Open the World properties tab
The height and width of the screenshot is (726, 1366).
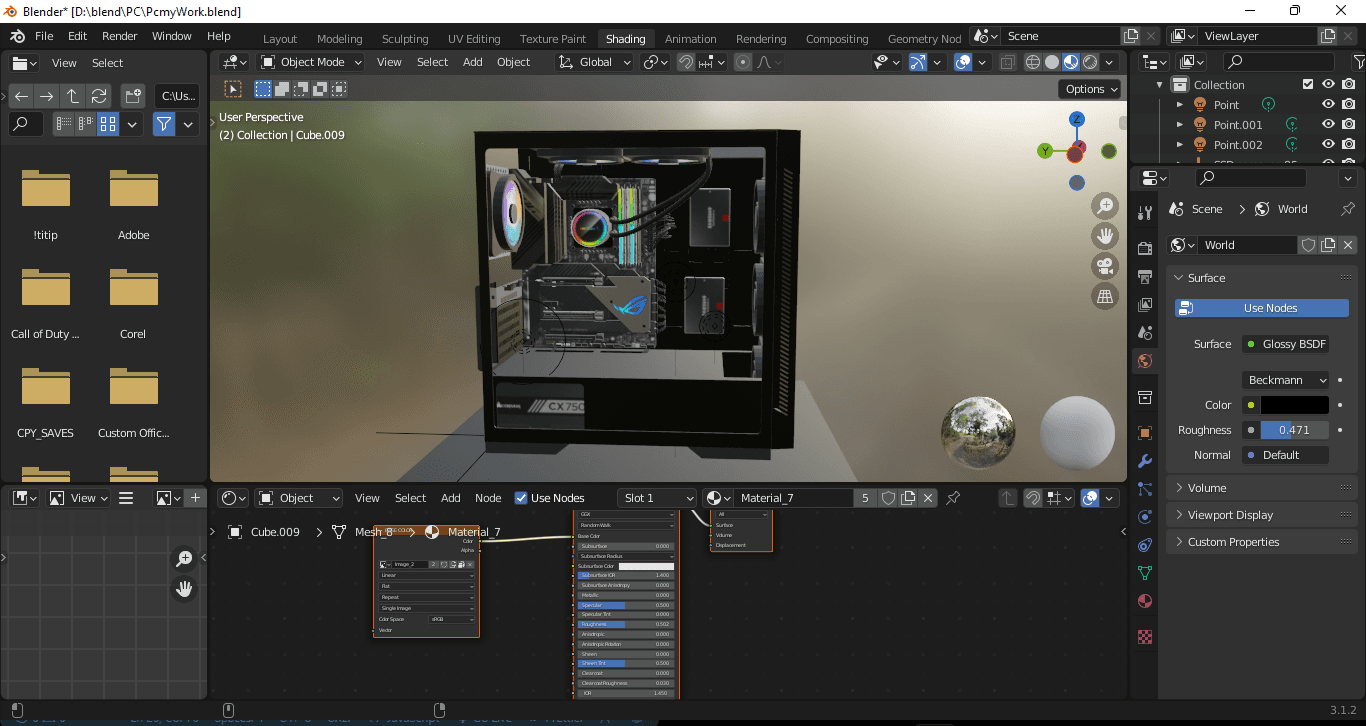[x=1145, y=361]
